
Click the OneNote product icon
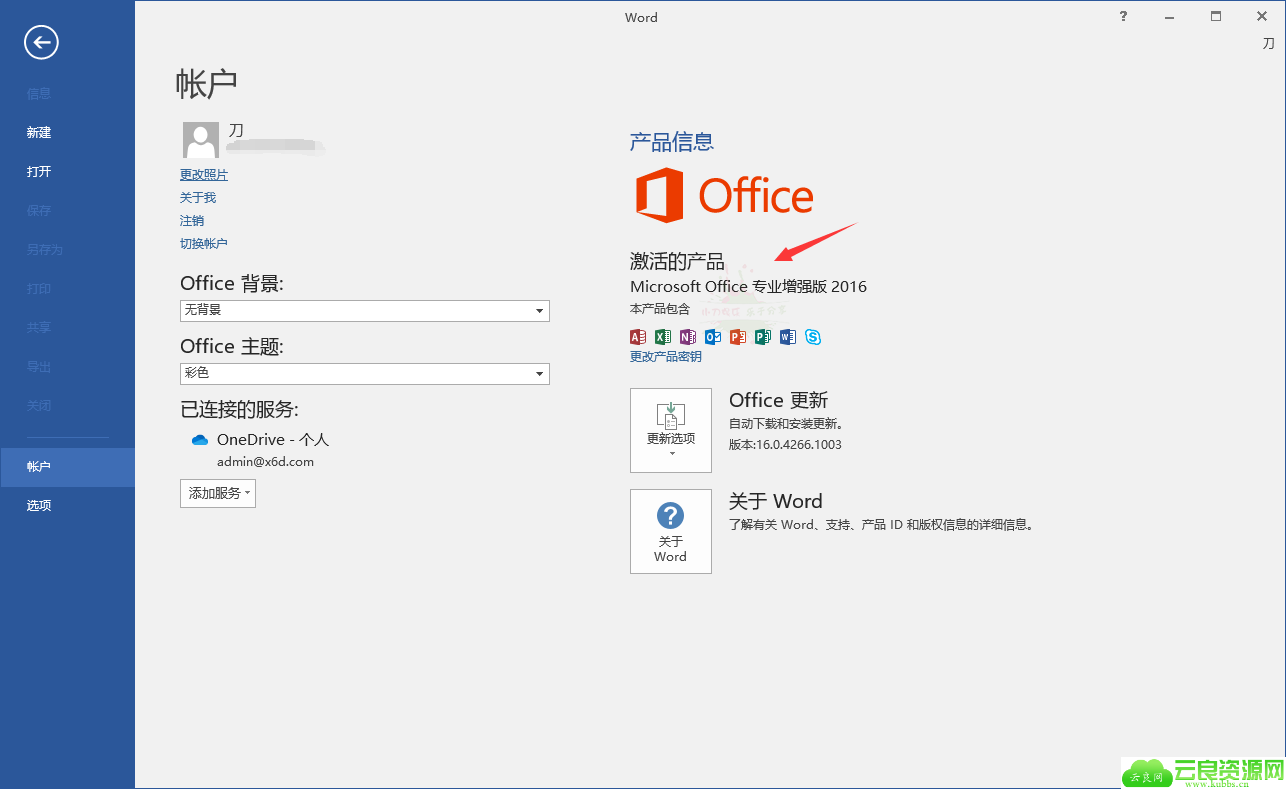[x=688, y=337]
